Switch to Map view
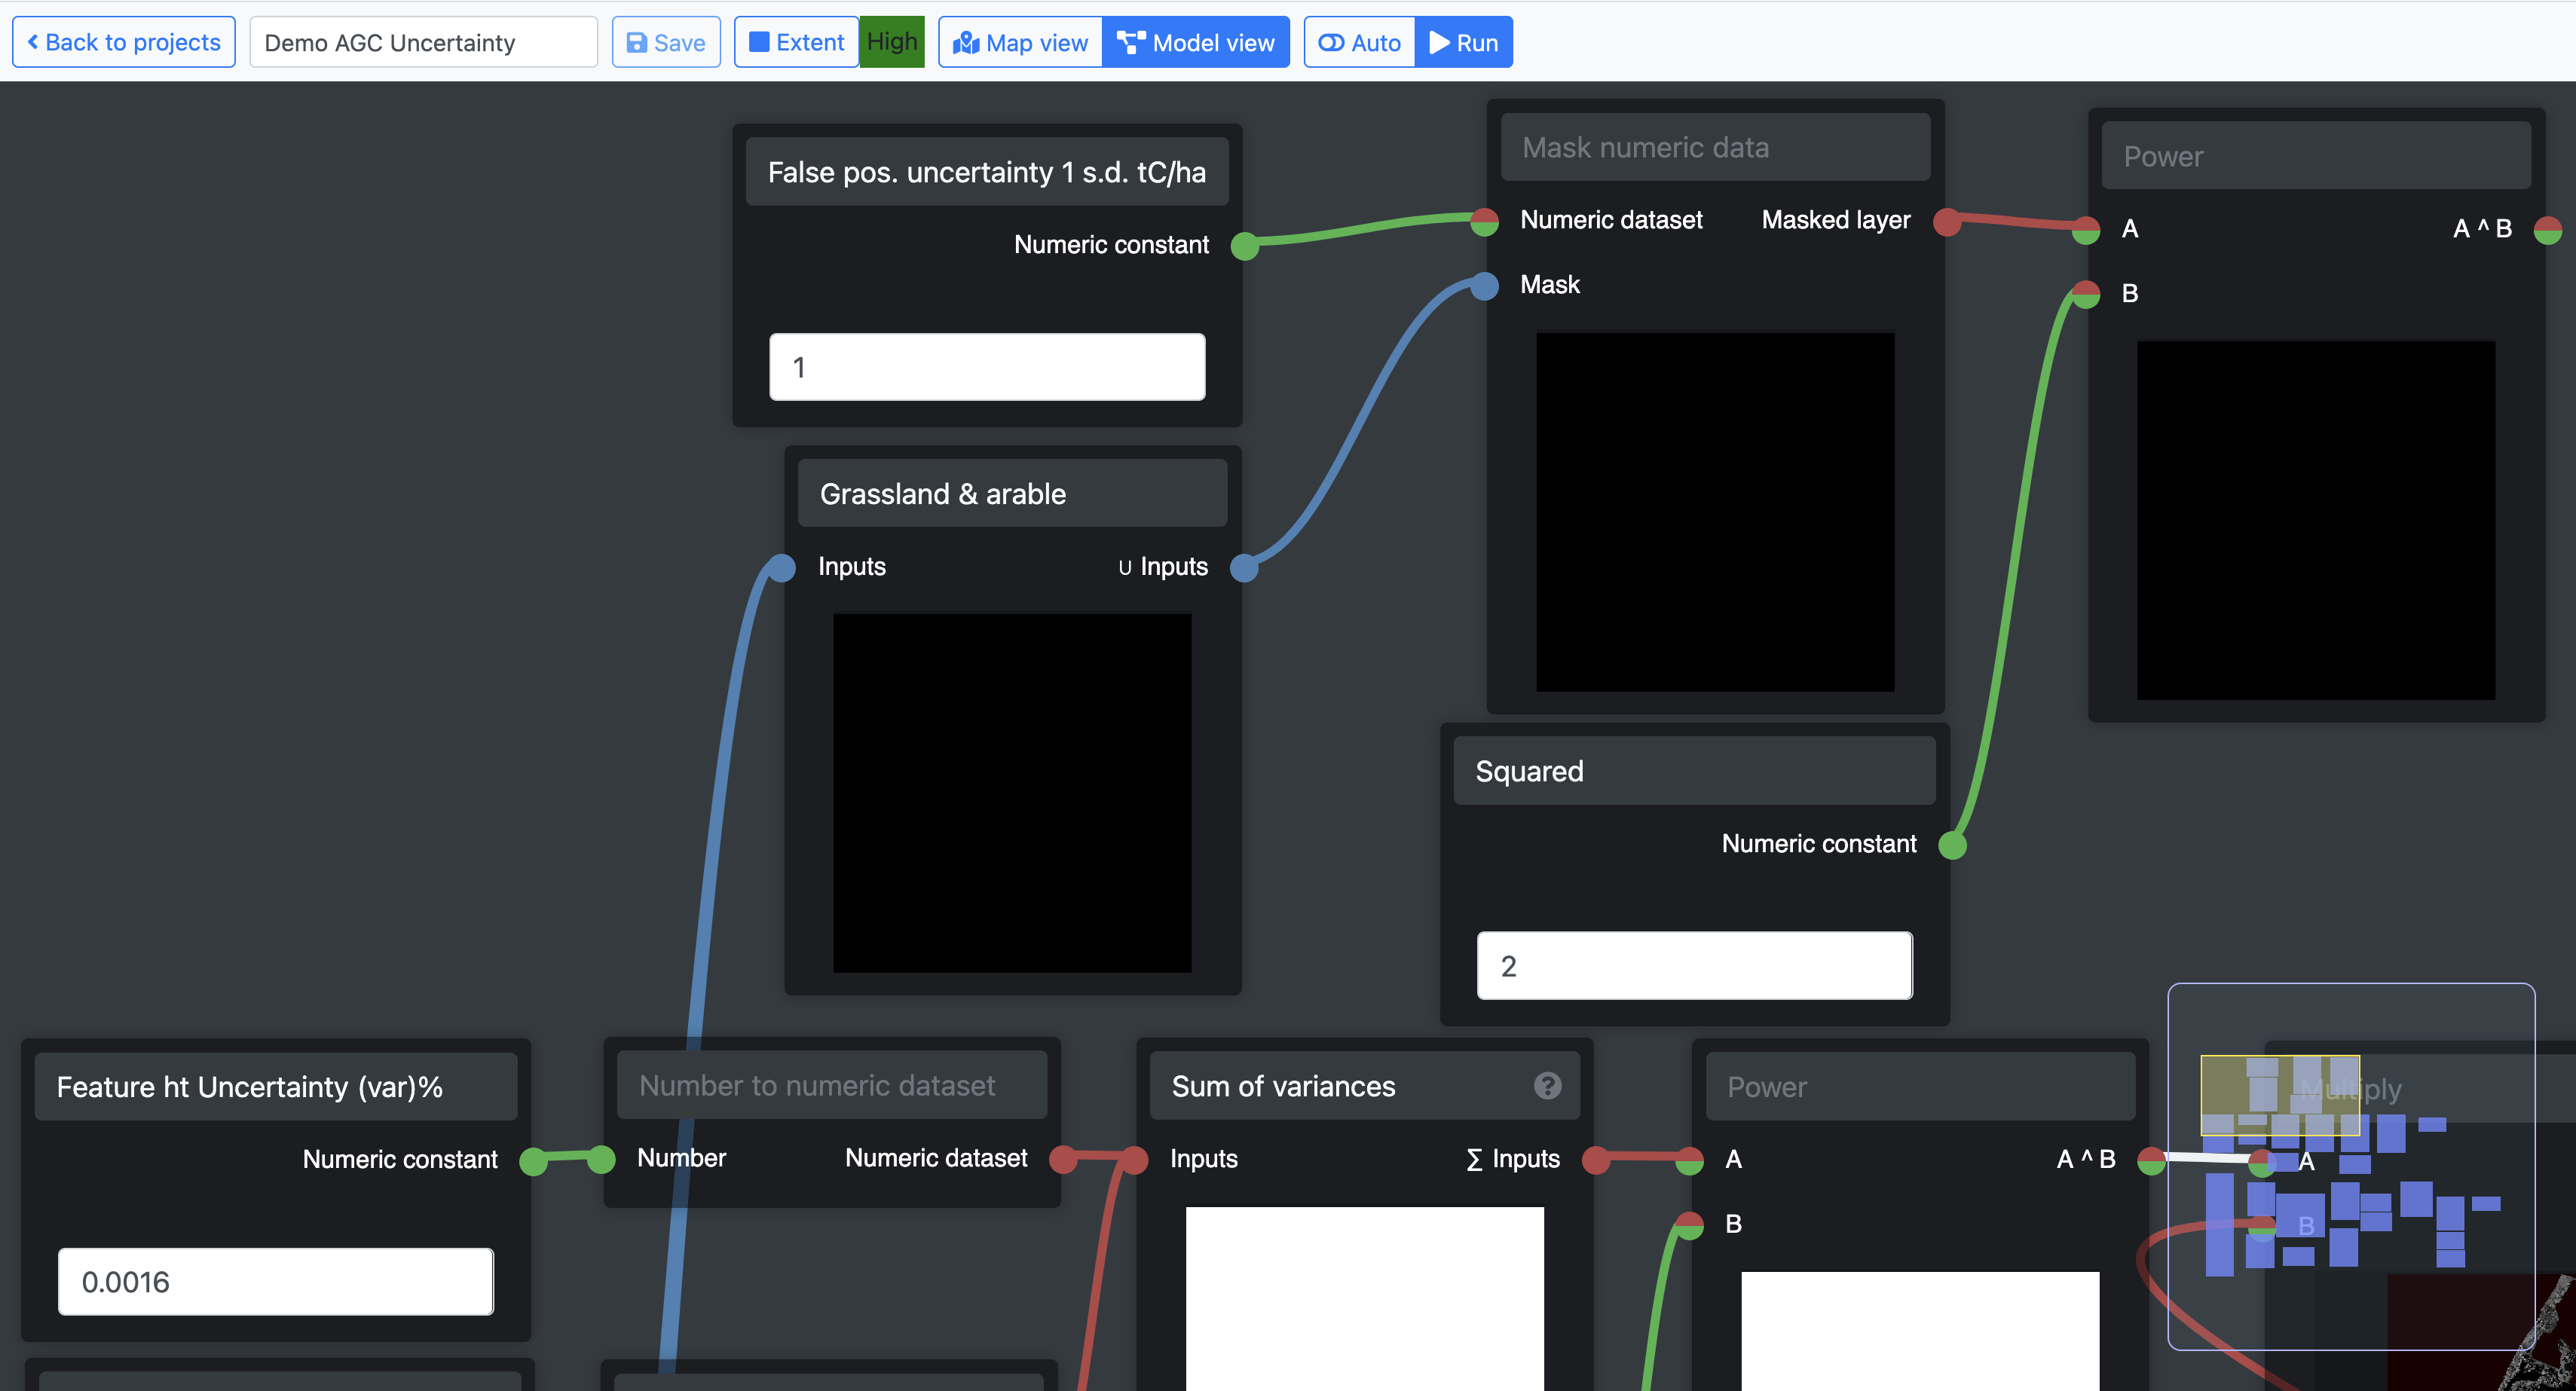Image resolution: width=2576 pixels, height=1391 pixels. [x=1020, y=43]
